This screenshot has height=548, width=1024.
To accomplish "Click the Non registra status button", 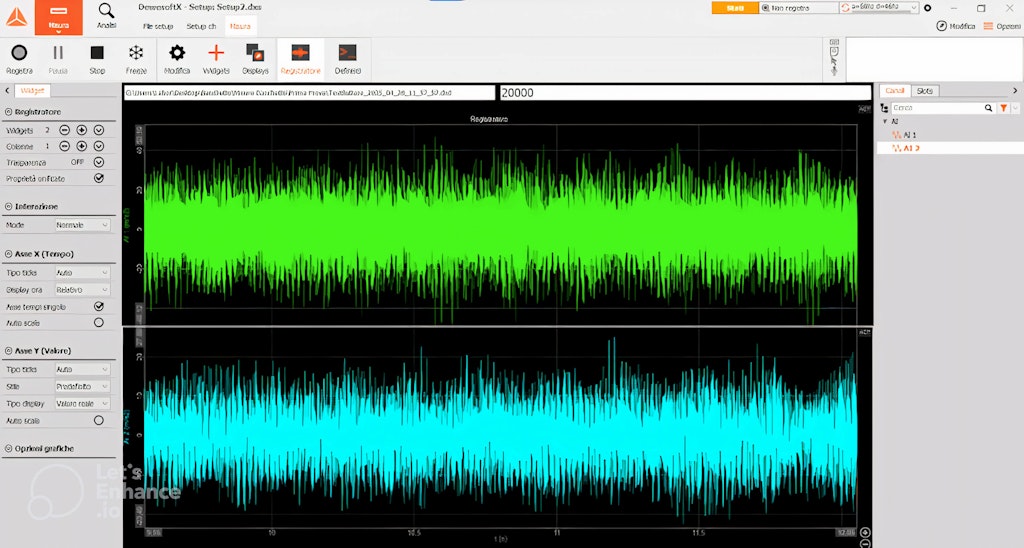I will 799,8.
